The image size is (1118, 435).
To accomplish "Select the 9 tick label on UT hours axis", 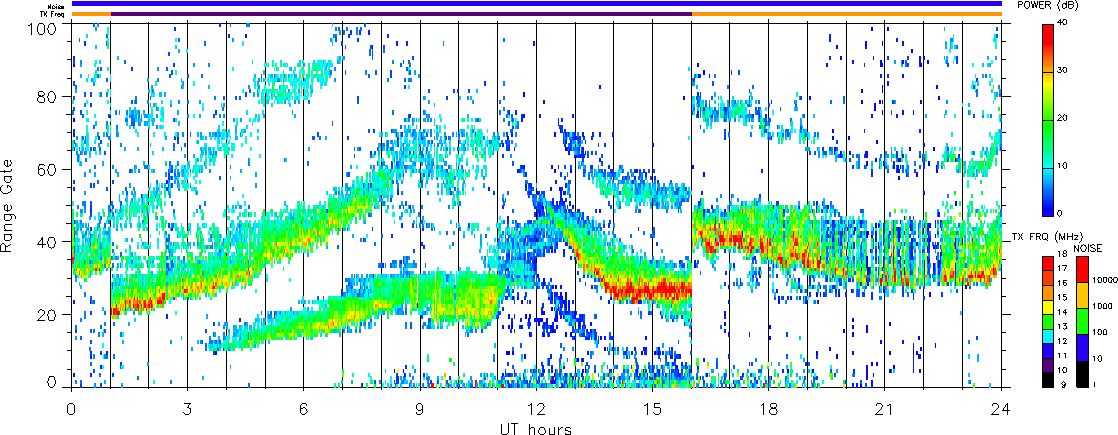I will pyautogui.click(x=420, y=409).
